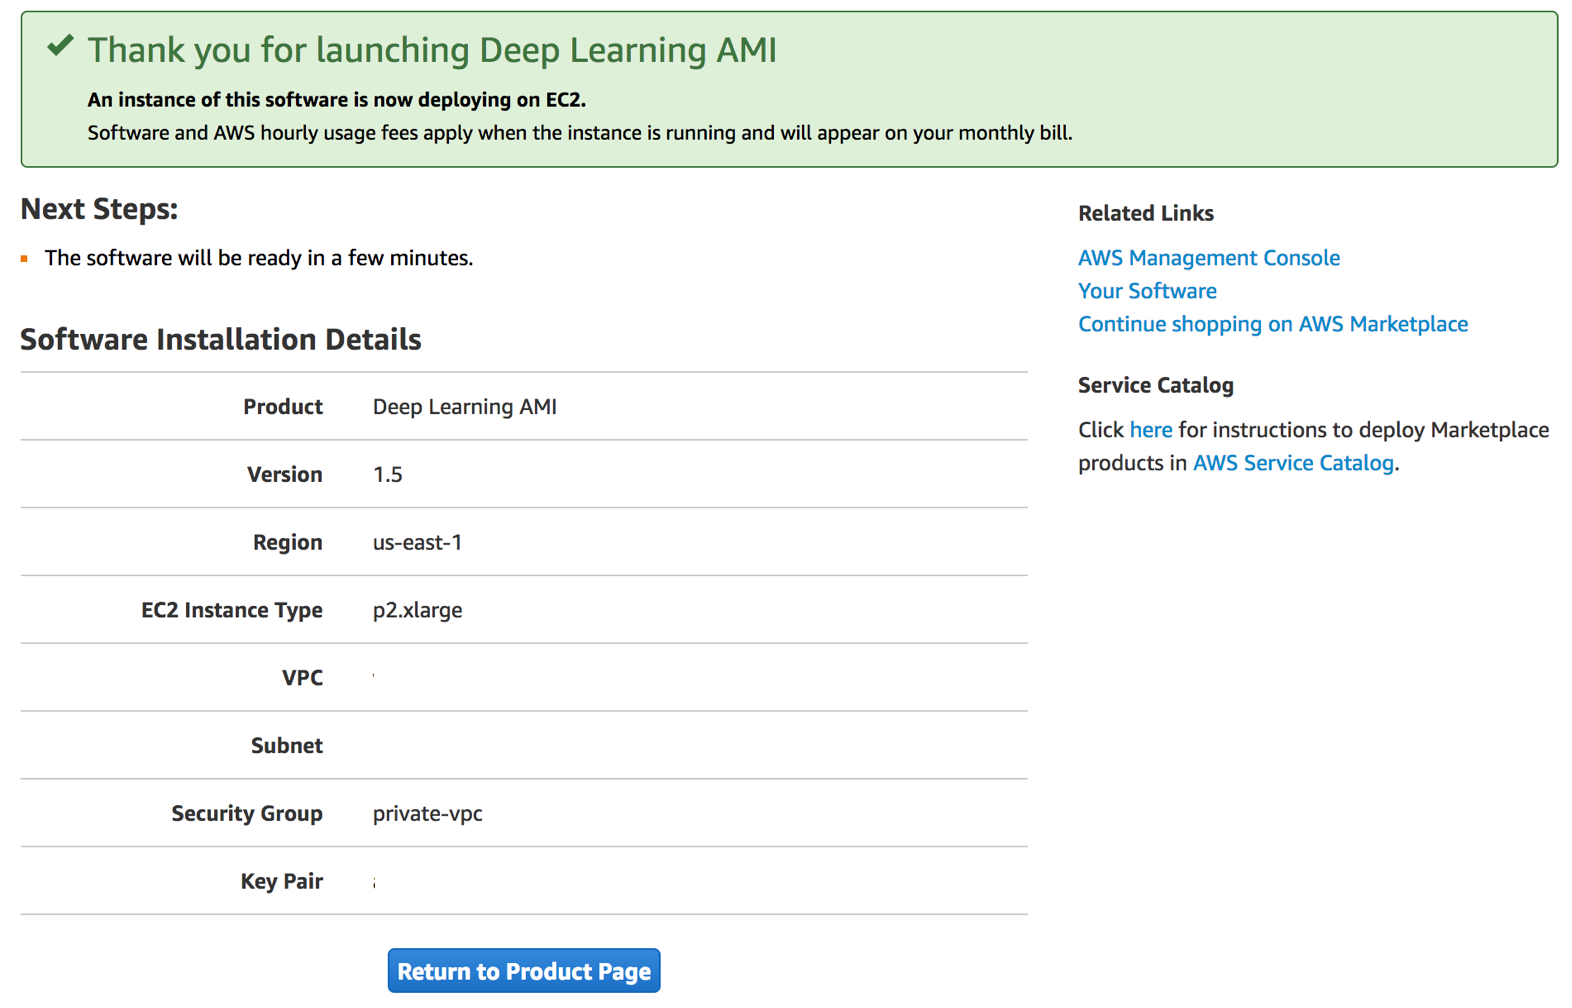Click the 'Region' row label
This screenshot has width=1572, height=1008.
(x=288, y=542)
